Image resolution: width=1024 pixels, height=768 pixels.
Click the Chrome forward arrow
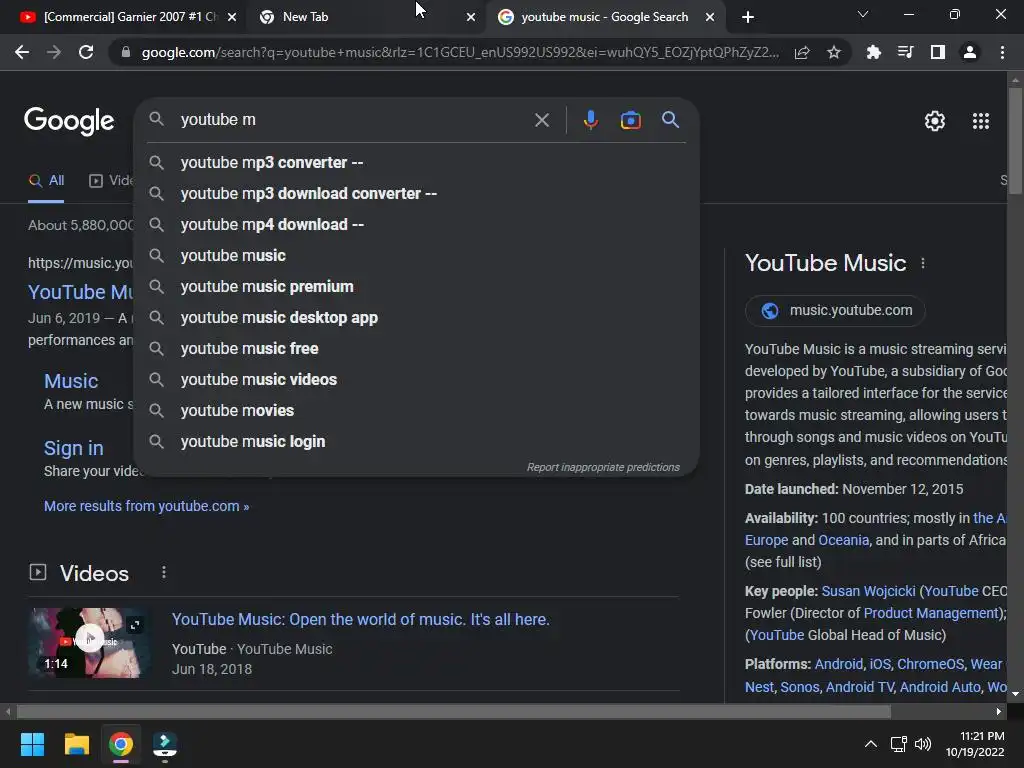[54, 52]
